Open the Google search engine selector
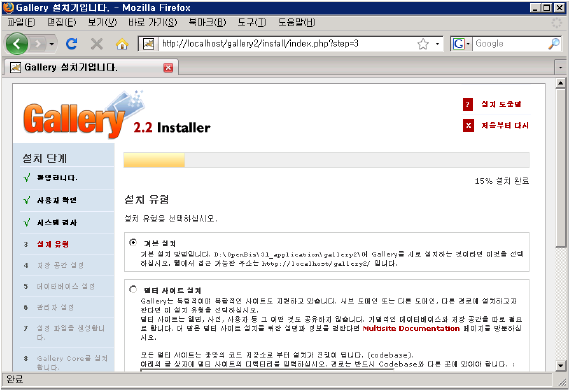 461,44
